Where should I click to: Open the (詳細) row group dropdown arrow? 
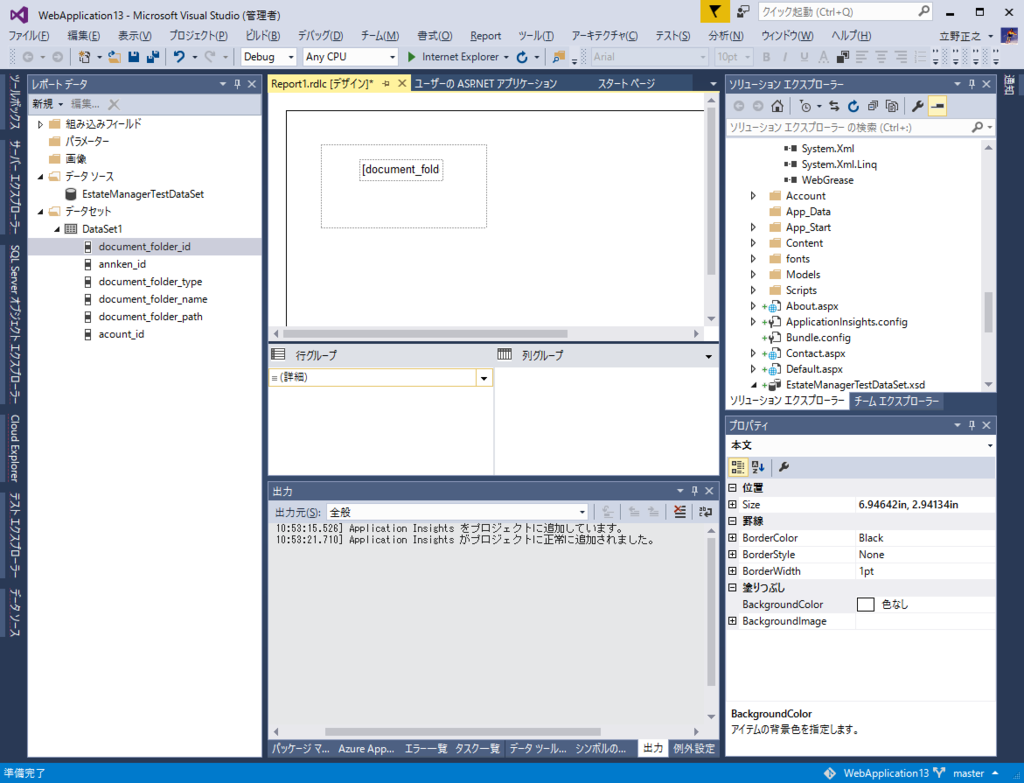[x=484, y=377]
